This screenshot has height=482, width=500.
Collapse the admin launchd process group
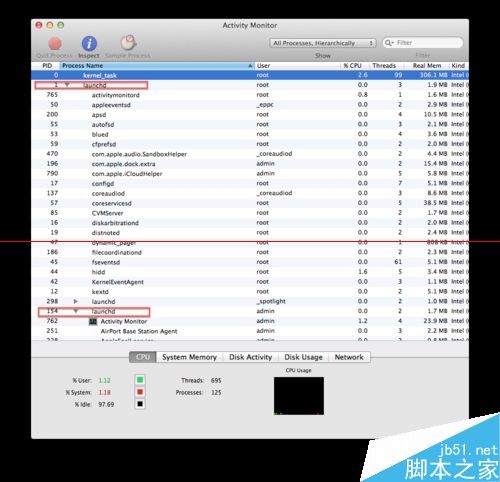pos(76,311)
